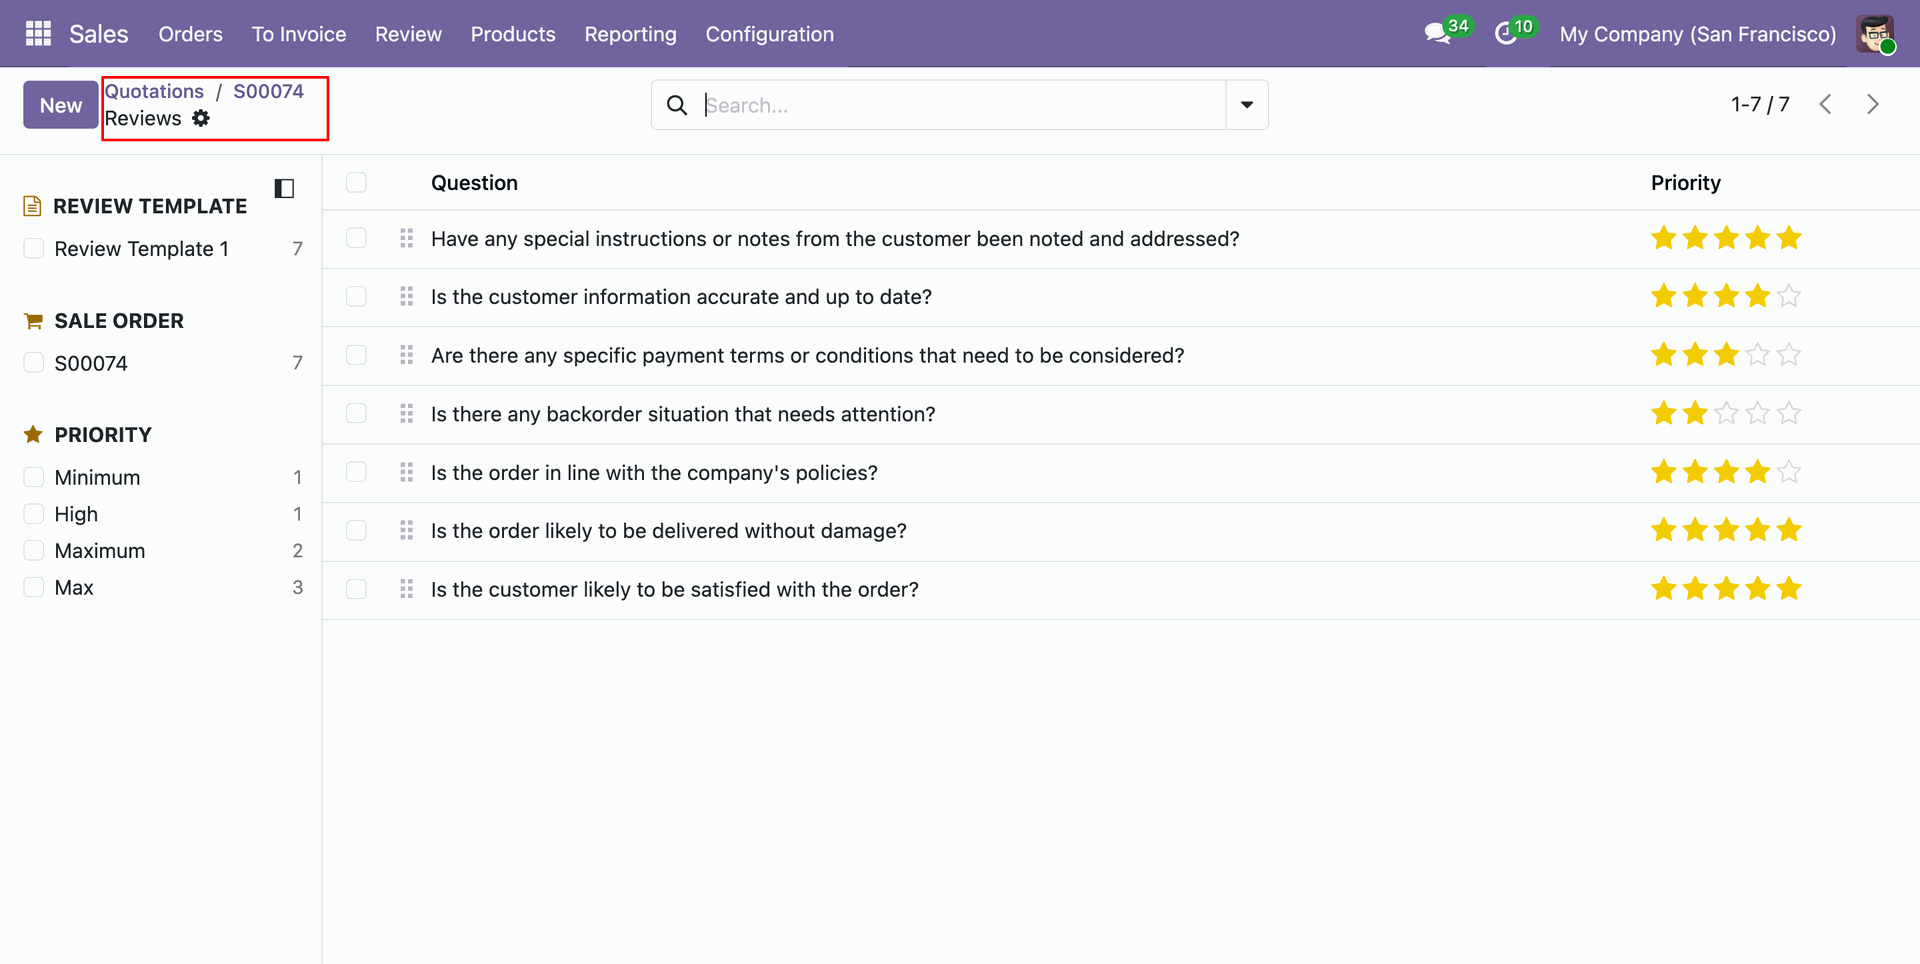Open the Review menu
Image resolution: width=1920 pixels, height=964 pixels.
[408, 34]
